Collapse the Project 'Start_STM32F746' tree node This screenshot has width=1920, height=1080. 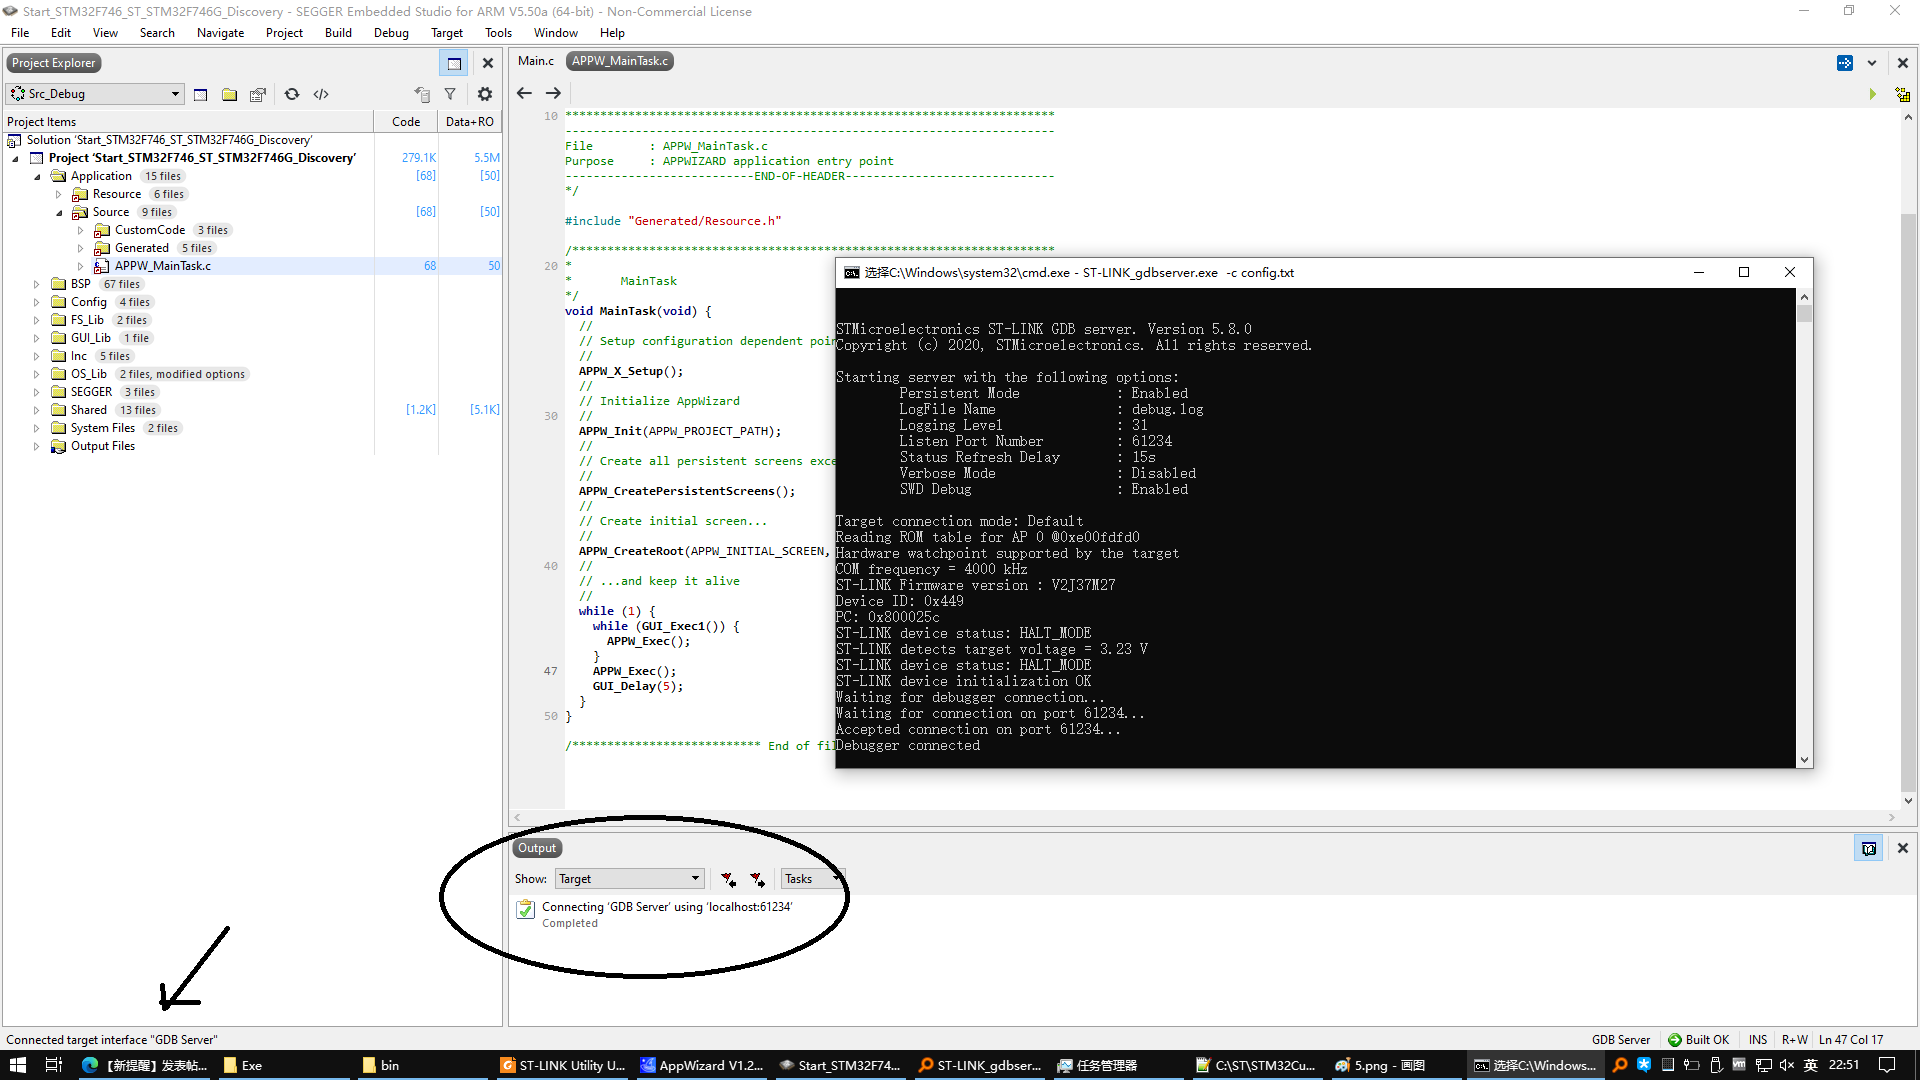coord(15,158)
